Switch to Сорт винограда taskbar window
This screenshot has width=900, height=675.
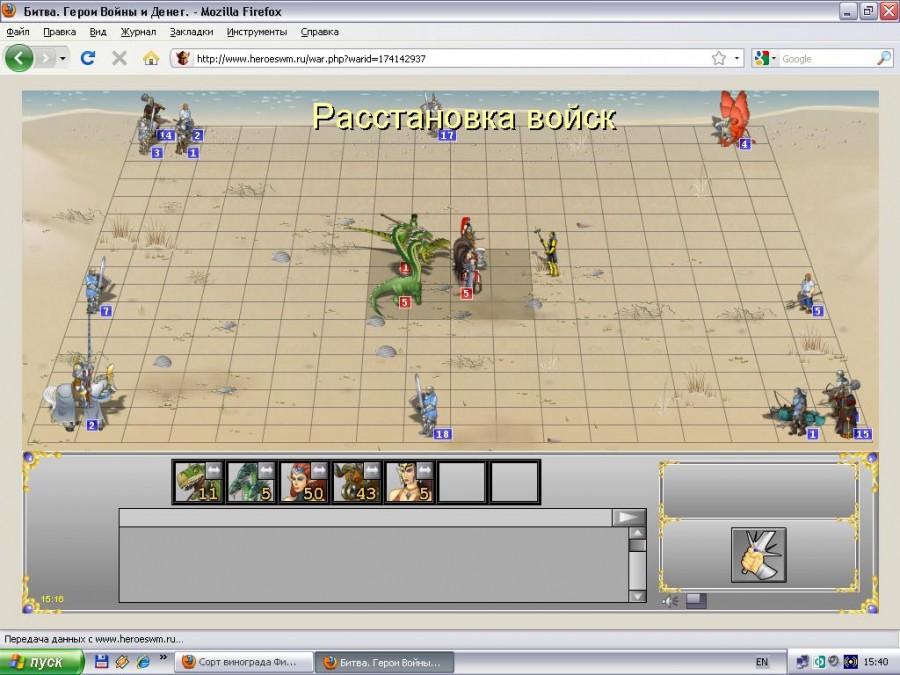[x=243, y=662]
